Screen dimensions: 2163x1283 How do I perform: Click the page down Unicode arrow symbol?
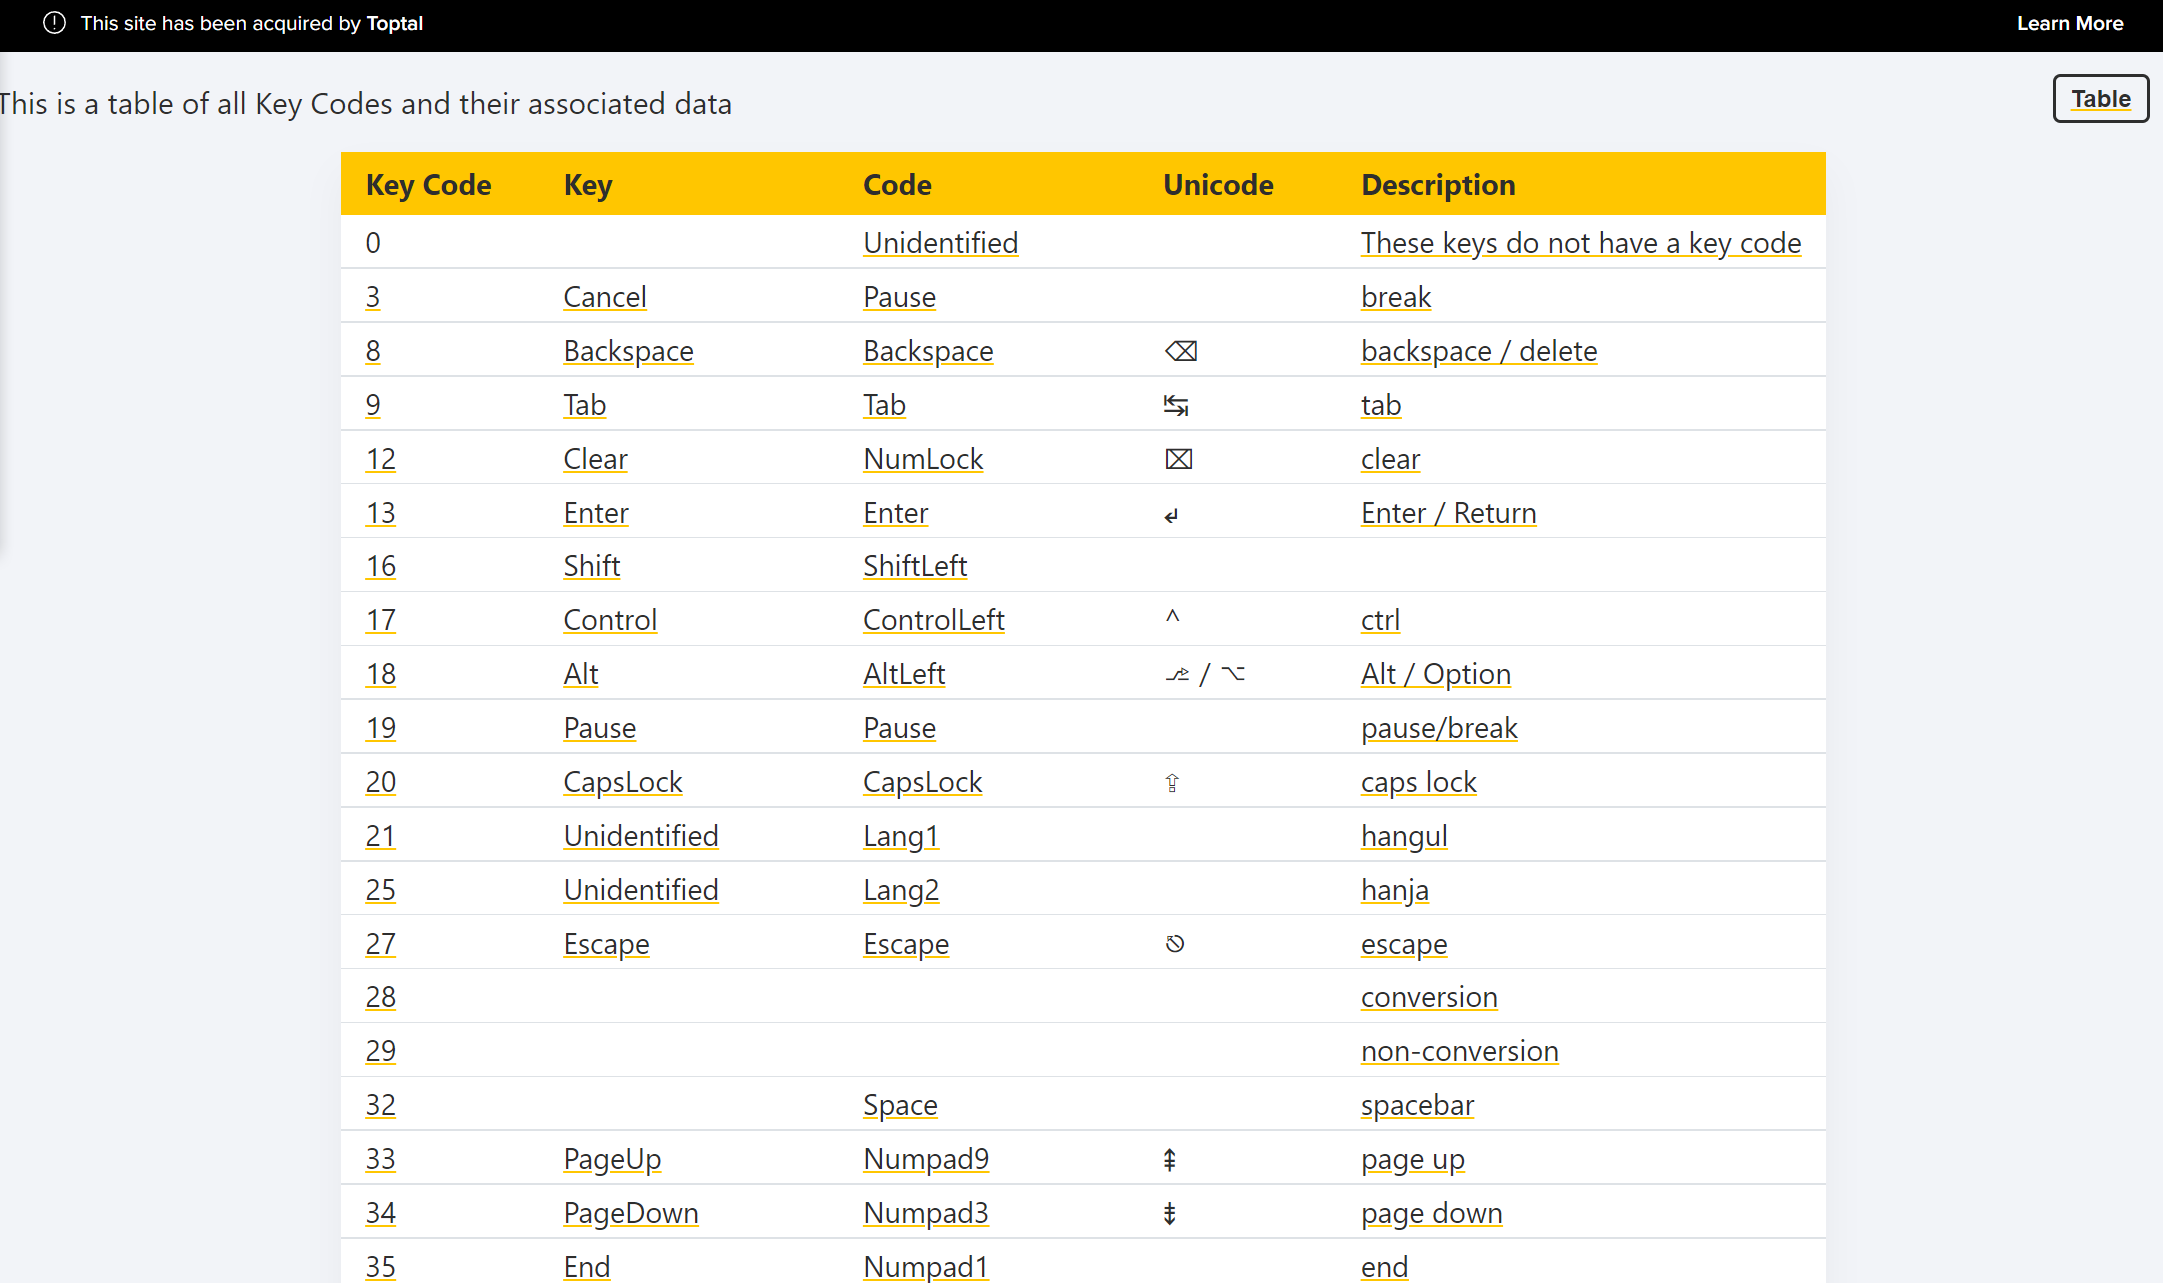click(1169, 1214)
